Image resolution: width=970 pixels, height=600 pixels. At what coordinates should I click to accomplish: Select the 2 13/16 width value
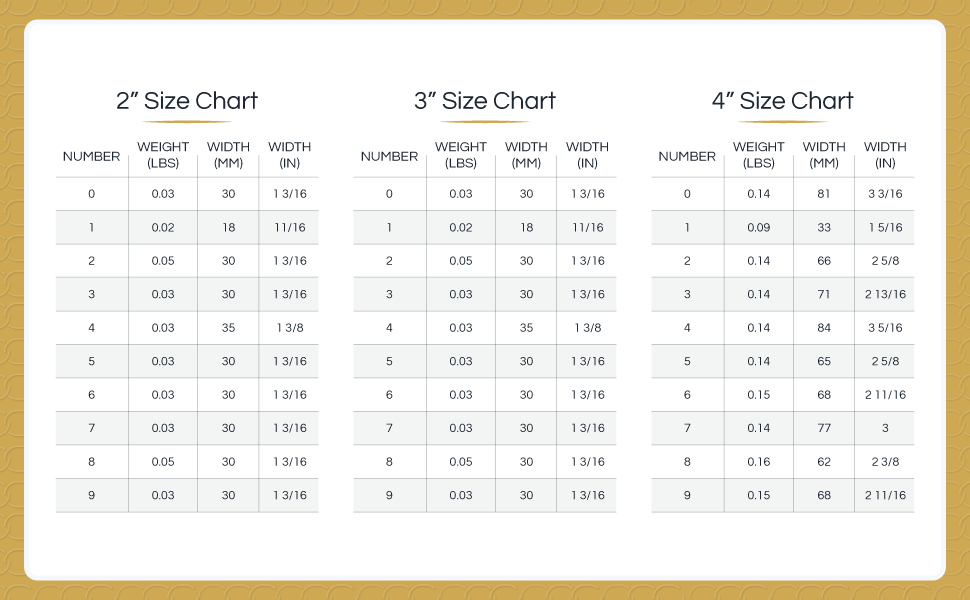click(x=885, y=294)
